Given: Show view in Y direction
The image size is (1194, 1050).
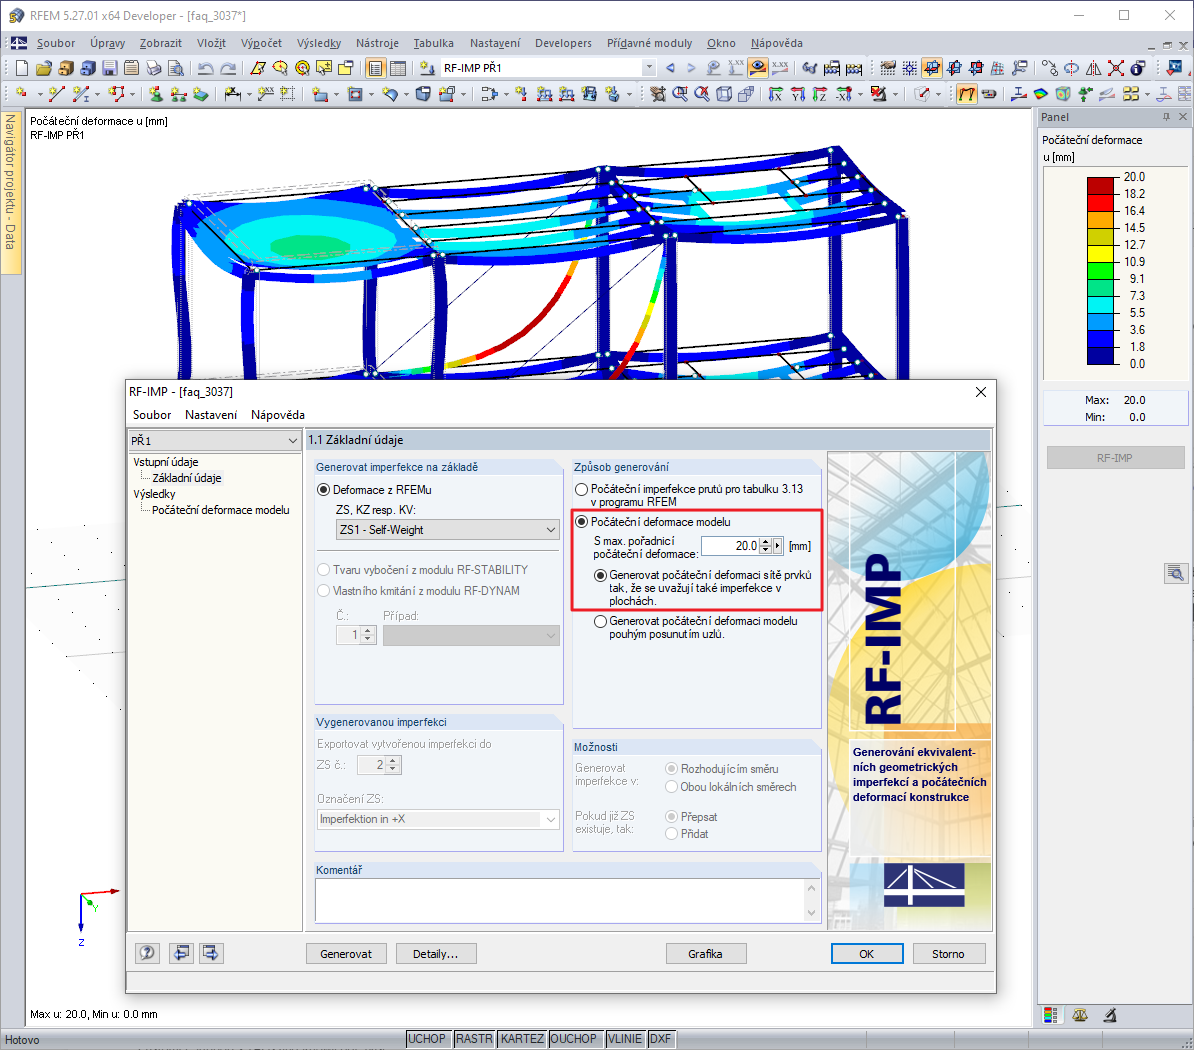Looking at the screenshot, I should [x=797, y=94].
